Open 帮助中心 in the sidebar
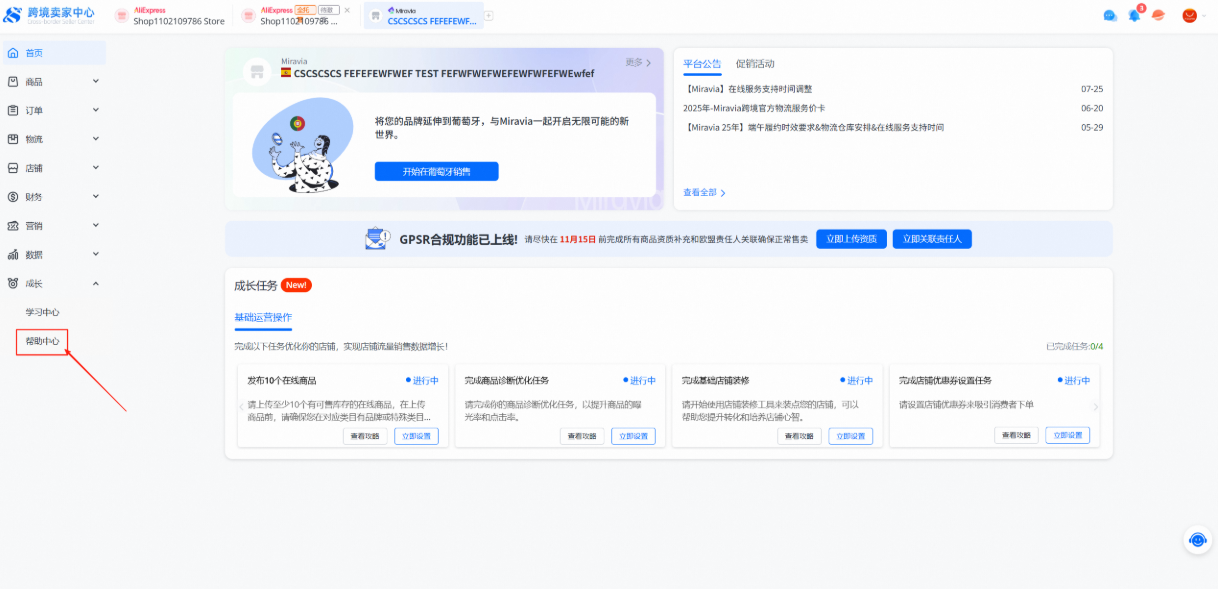 [x=42, y=341]
